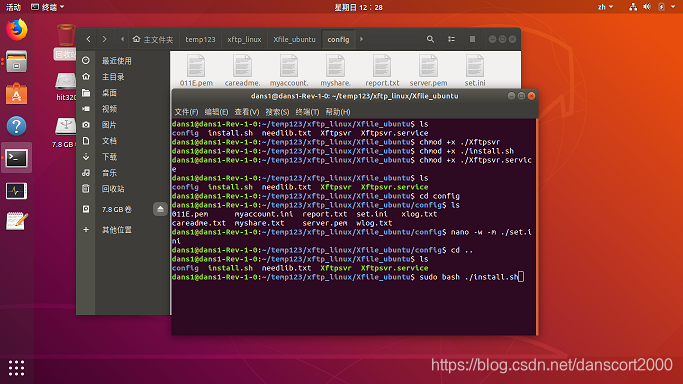Image resolution: width=683 pixels, height=384 pixels.
Task: Open 下载 in the sidebar
Action: (123, 157)
